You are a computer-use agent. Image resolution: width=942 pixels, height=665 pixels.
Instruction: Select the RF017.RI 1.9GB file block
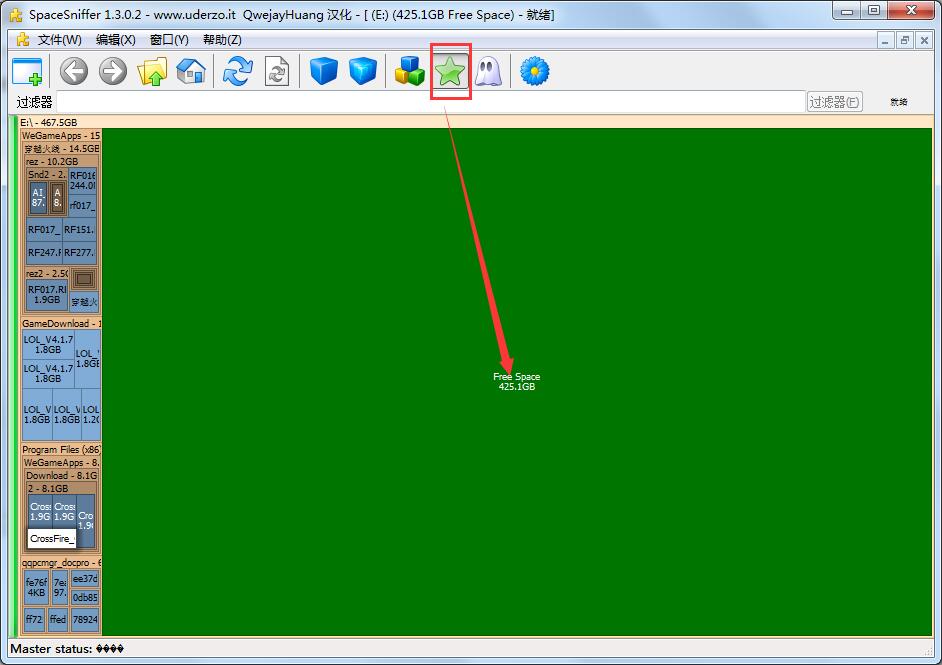coord(47,294)
